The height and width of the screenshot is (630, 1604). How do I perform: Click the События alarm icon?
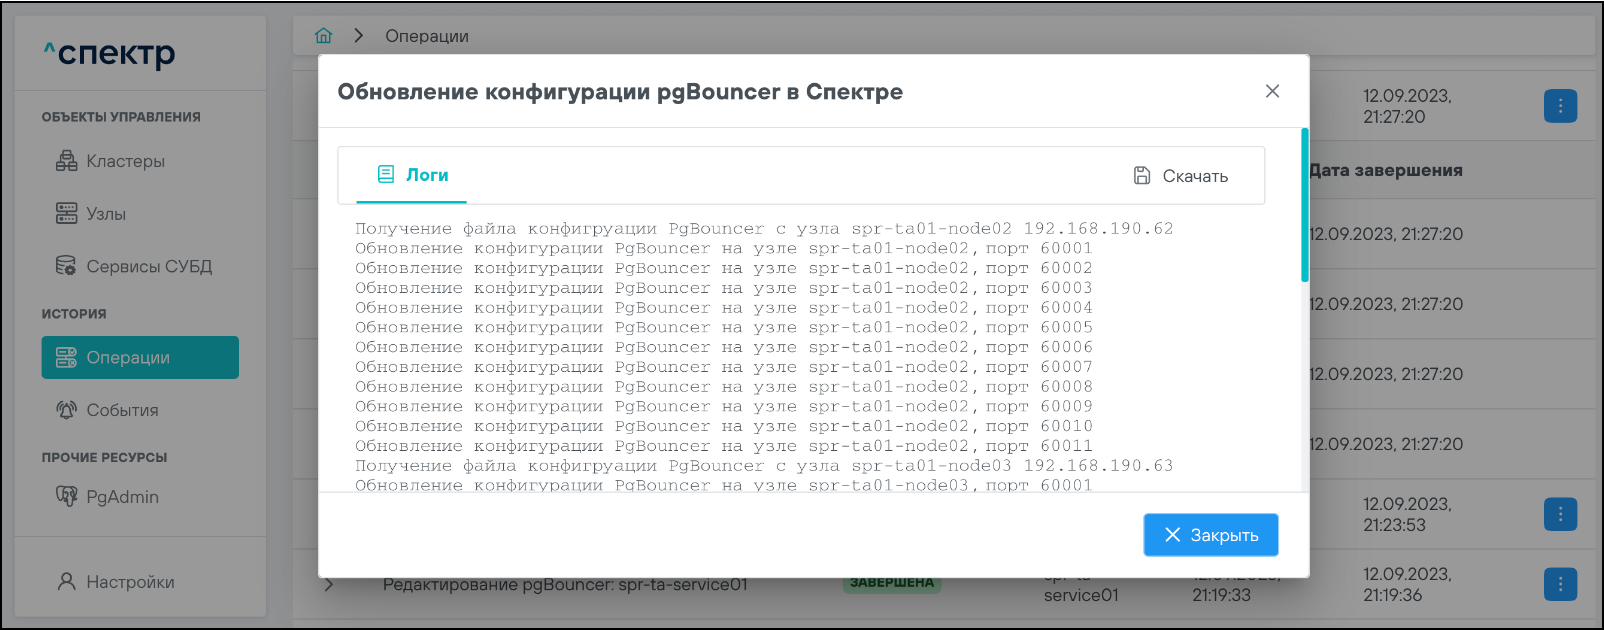click(x=66, y=410)
